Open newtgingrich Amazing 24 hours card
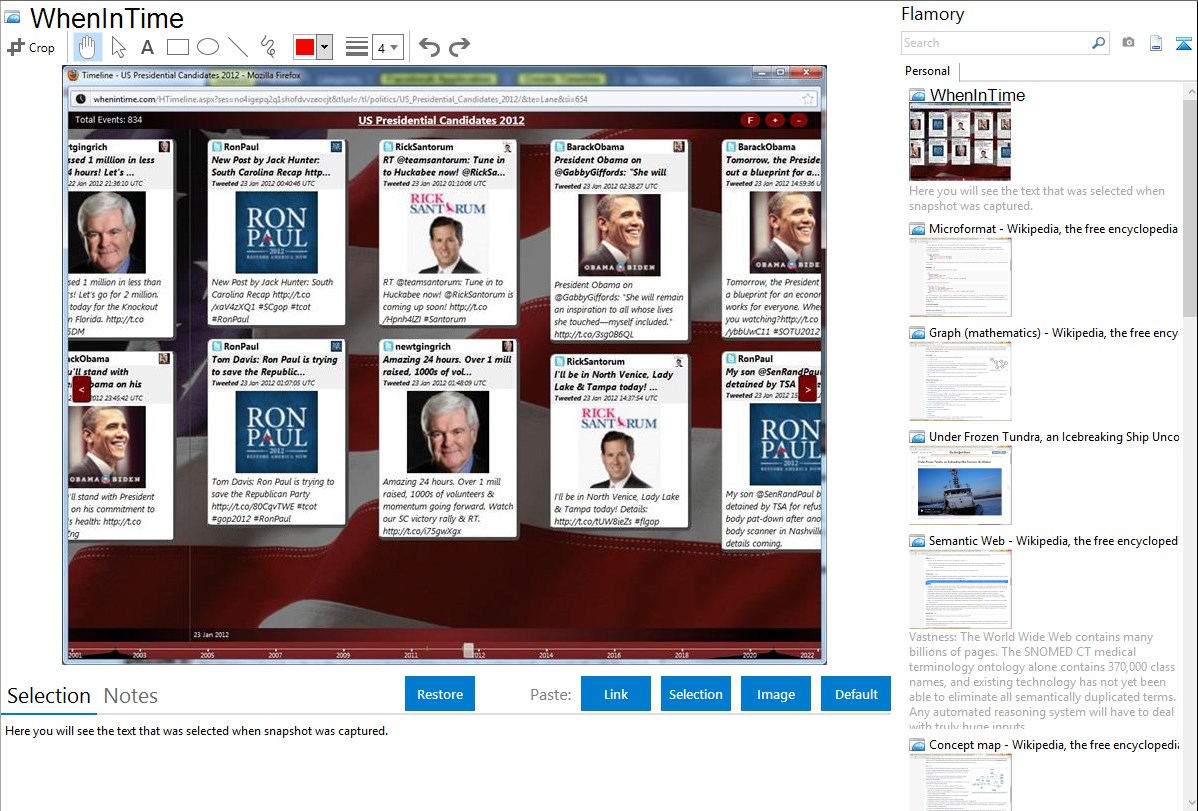Viewport: 1198px width, 811px height. [448, 438]
